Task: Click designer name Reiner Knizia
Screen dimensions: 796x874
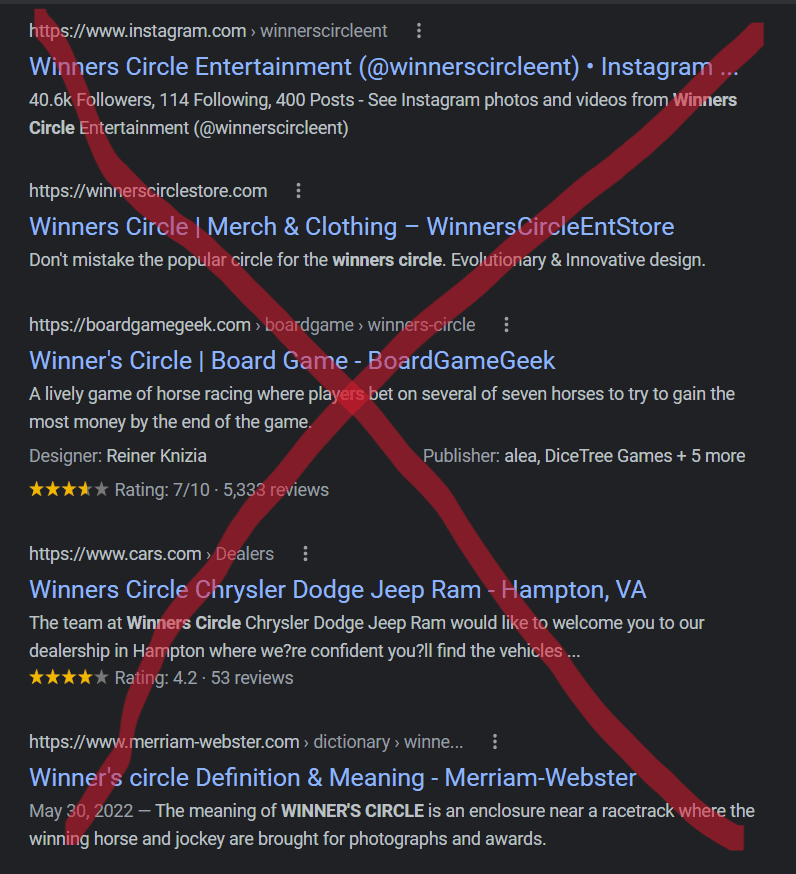Action: [x=157, y=455]
